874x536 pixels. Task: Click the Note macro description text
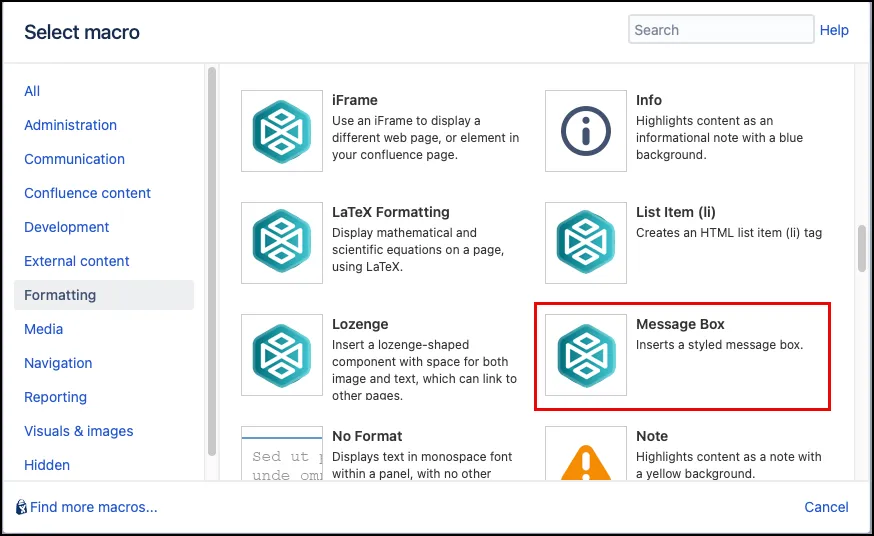click(x=729, y=465)
